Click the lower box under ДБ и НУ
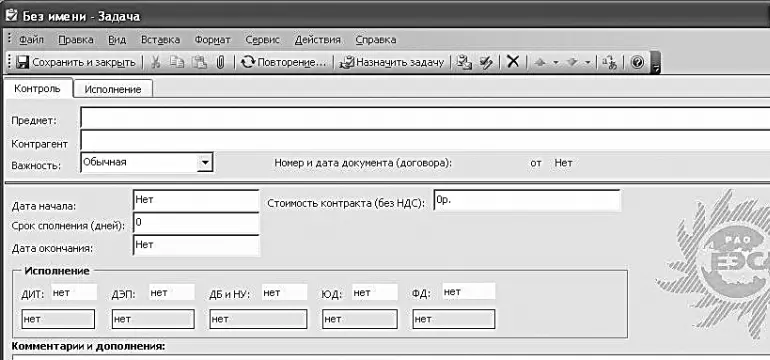Image resolution: width=770 pixels, height=360 pixels. 258,319
